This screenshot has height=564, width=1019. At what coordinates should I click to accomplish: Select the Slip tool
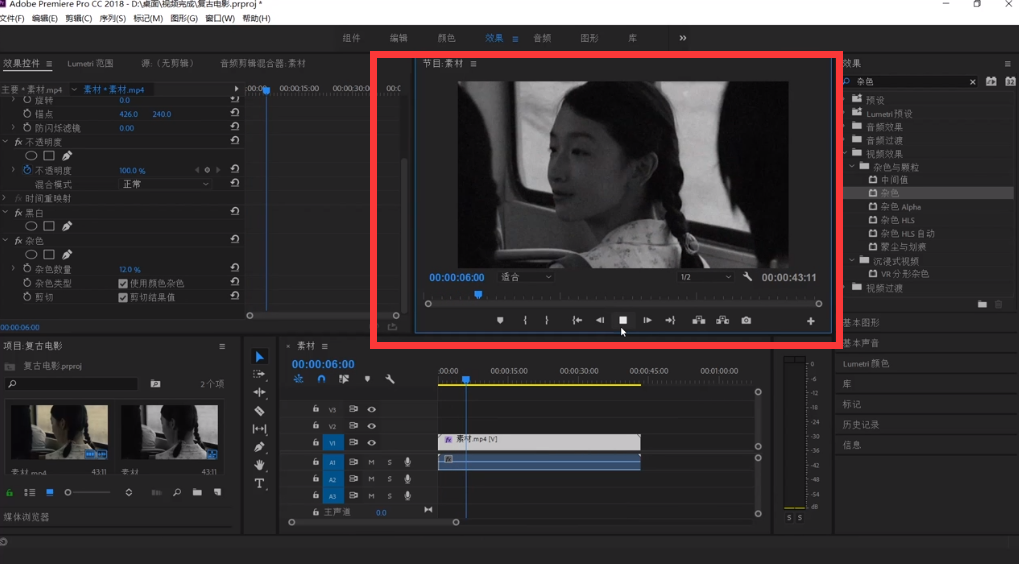(x=259, y=429)
